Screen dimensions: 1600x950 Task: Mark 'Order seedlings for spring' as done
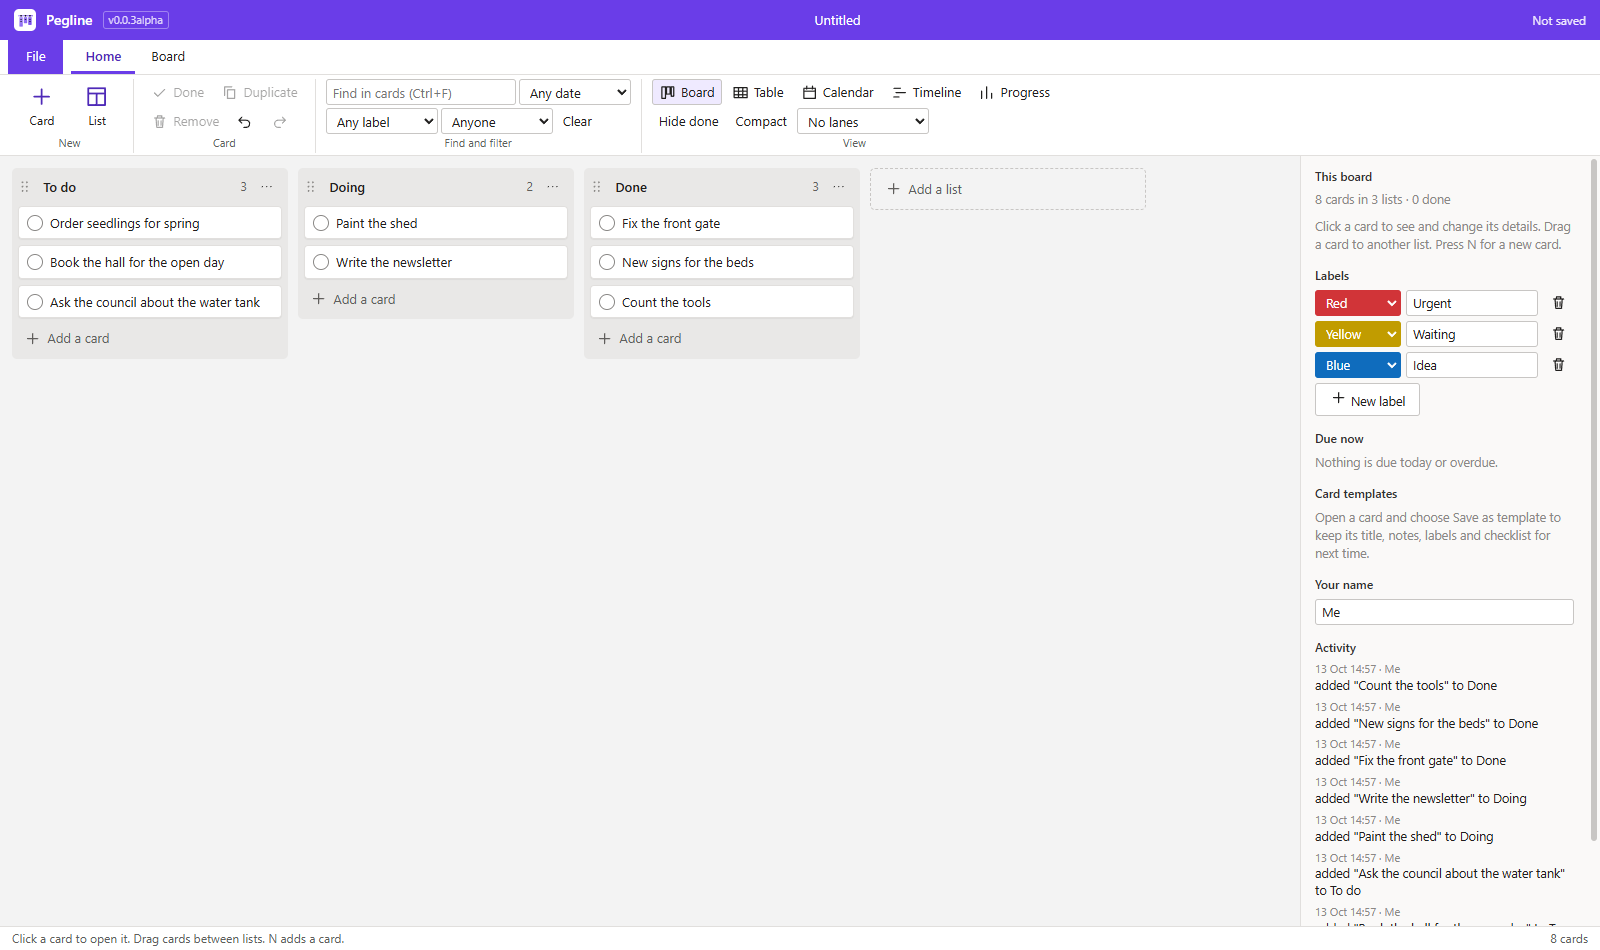[x=35, y=223]
